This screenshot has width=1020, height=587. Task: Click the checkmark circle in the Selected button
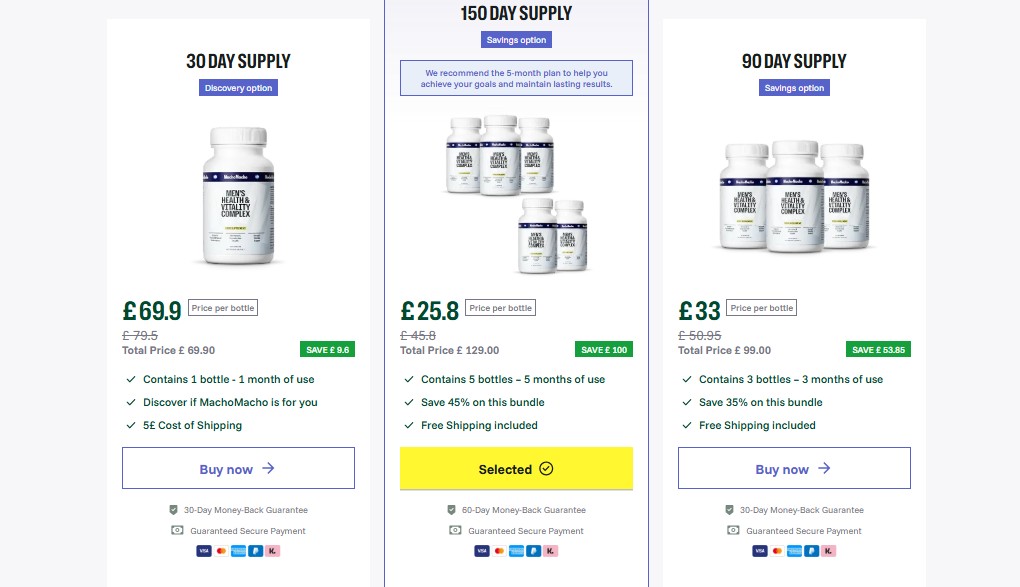(545, 469)
